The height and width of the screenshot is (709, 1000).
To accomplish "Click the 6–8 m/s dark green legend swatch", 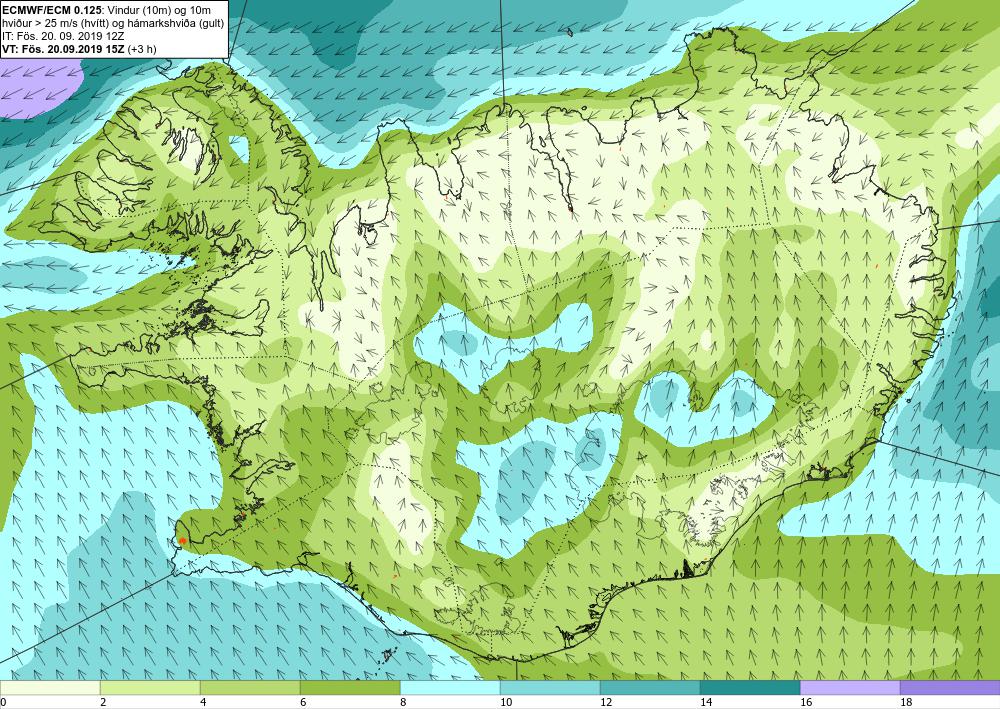I will click(x=350, y=688).
